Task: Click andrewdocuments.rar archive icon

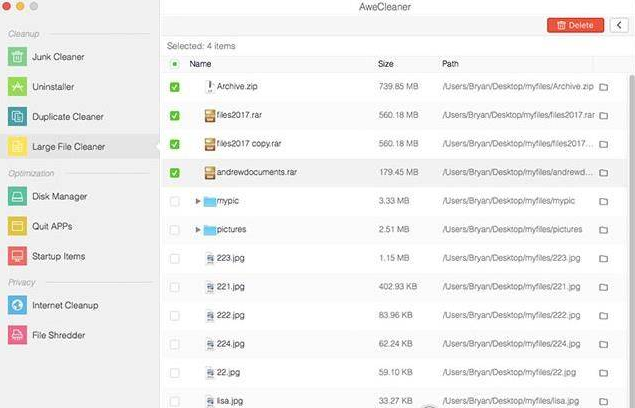Action: click(x=210, y=173)
